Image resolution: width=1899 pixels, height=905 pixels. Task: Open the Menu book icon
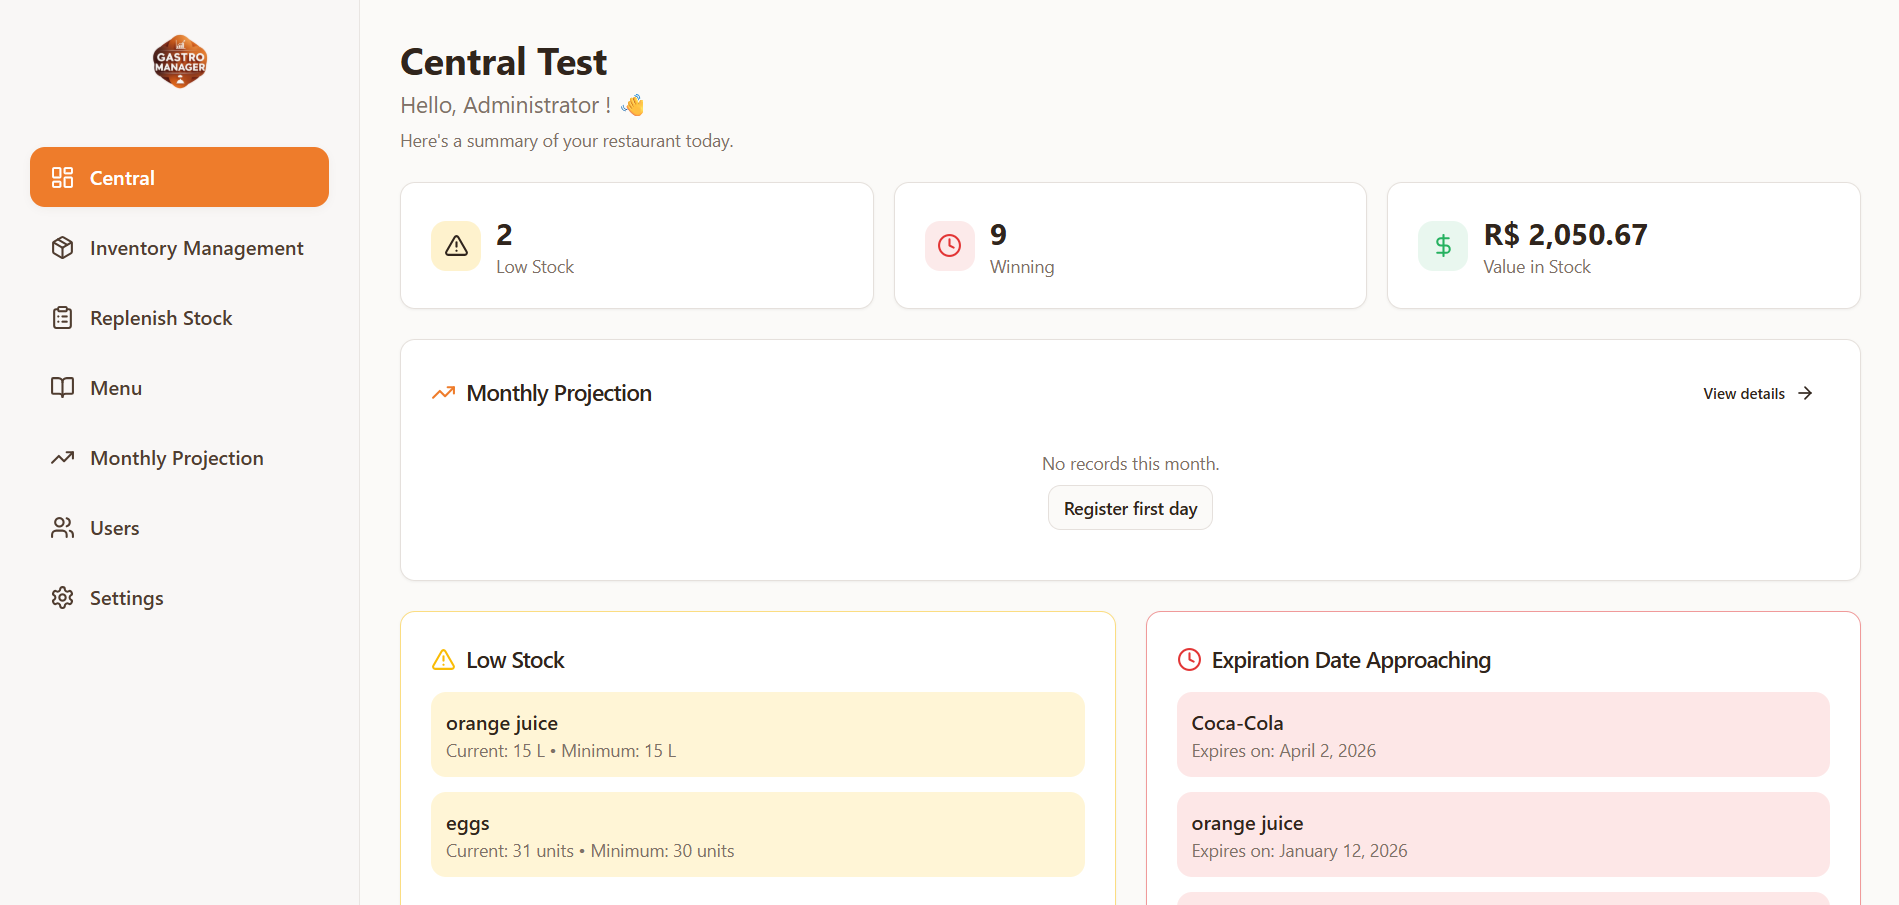point(62,387)
